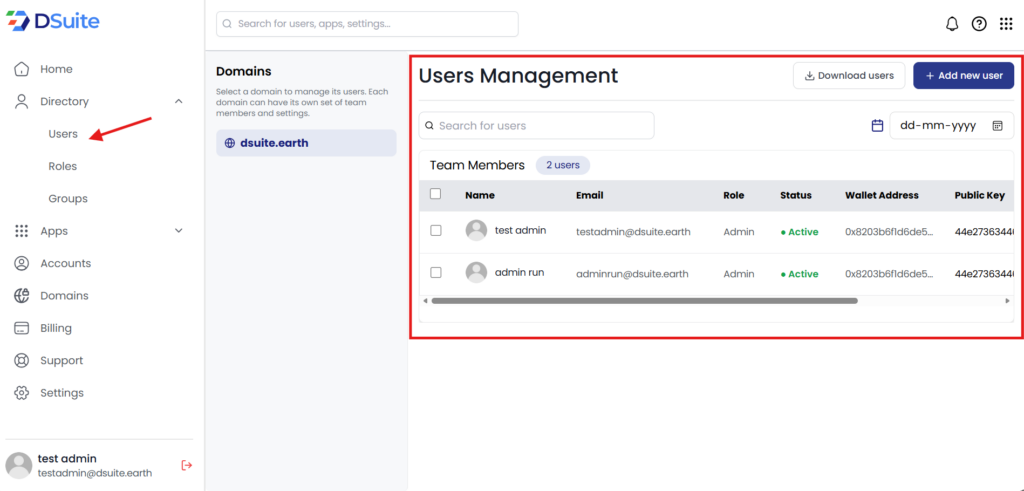Image resolution: width=1024 pixels, height=491 pixels.
Task: Click the calendar icon beside date field
Action: pos(877,126)
